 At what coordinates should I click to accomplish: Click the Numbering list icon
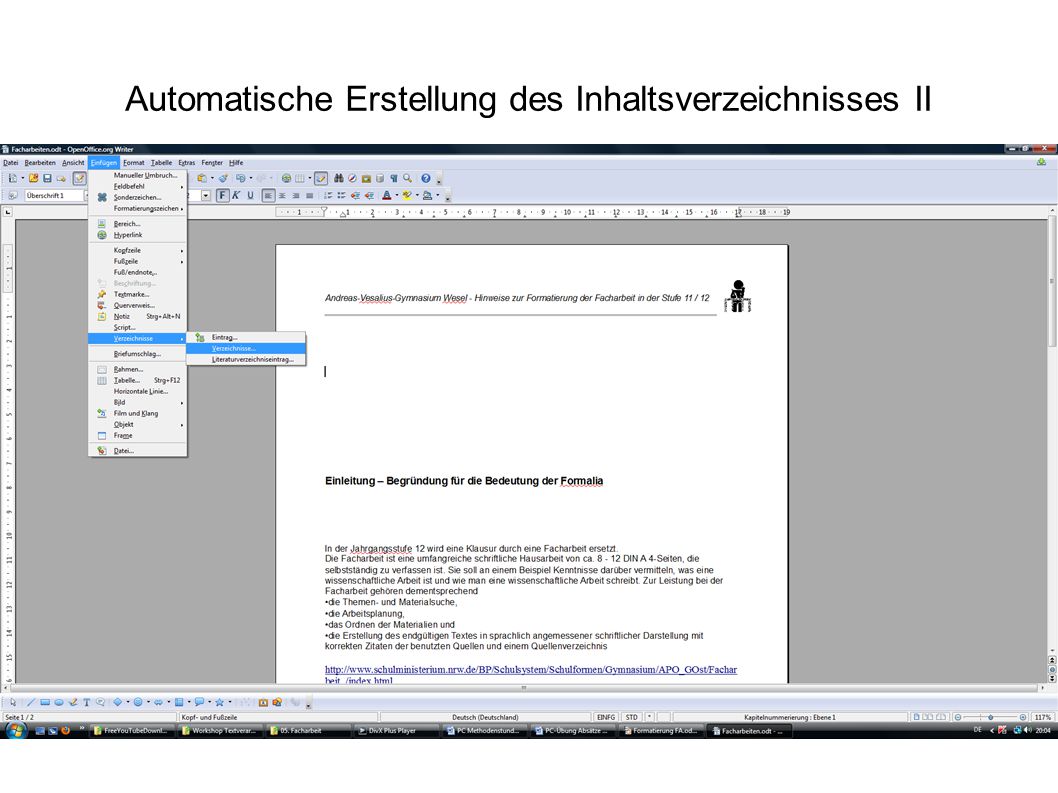click(328, 196)
